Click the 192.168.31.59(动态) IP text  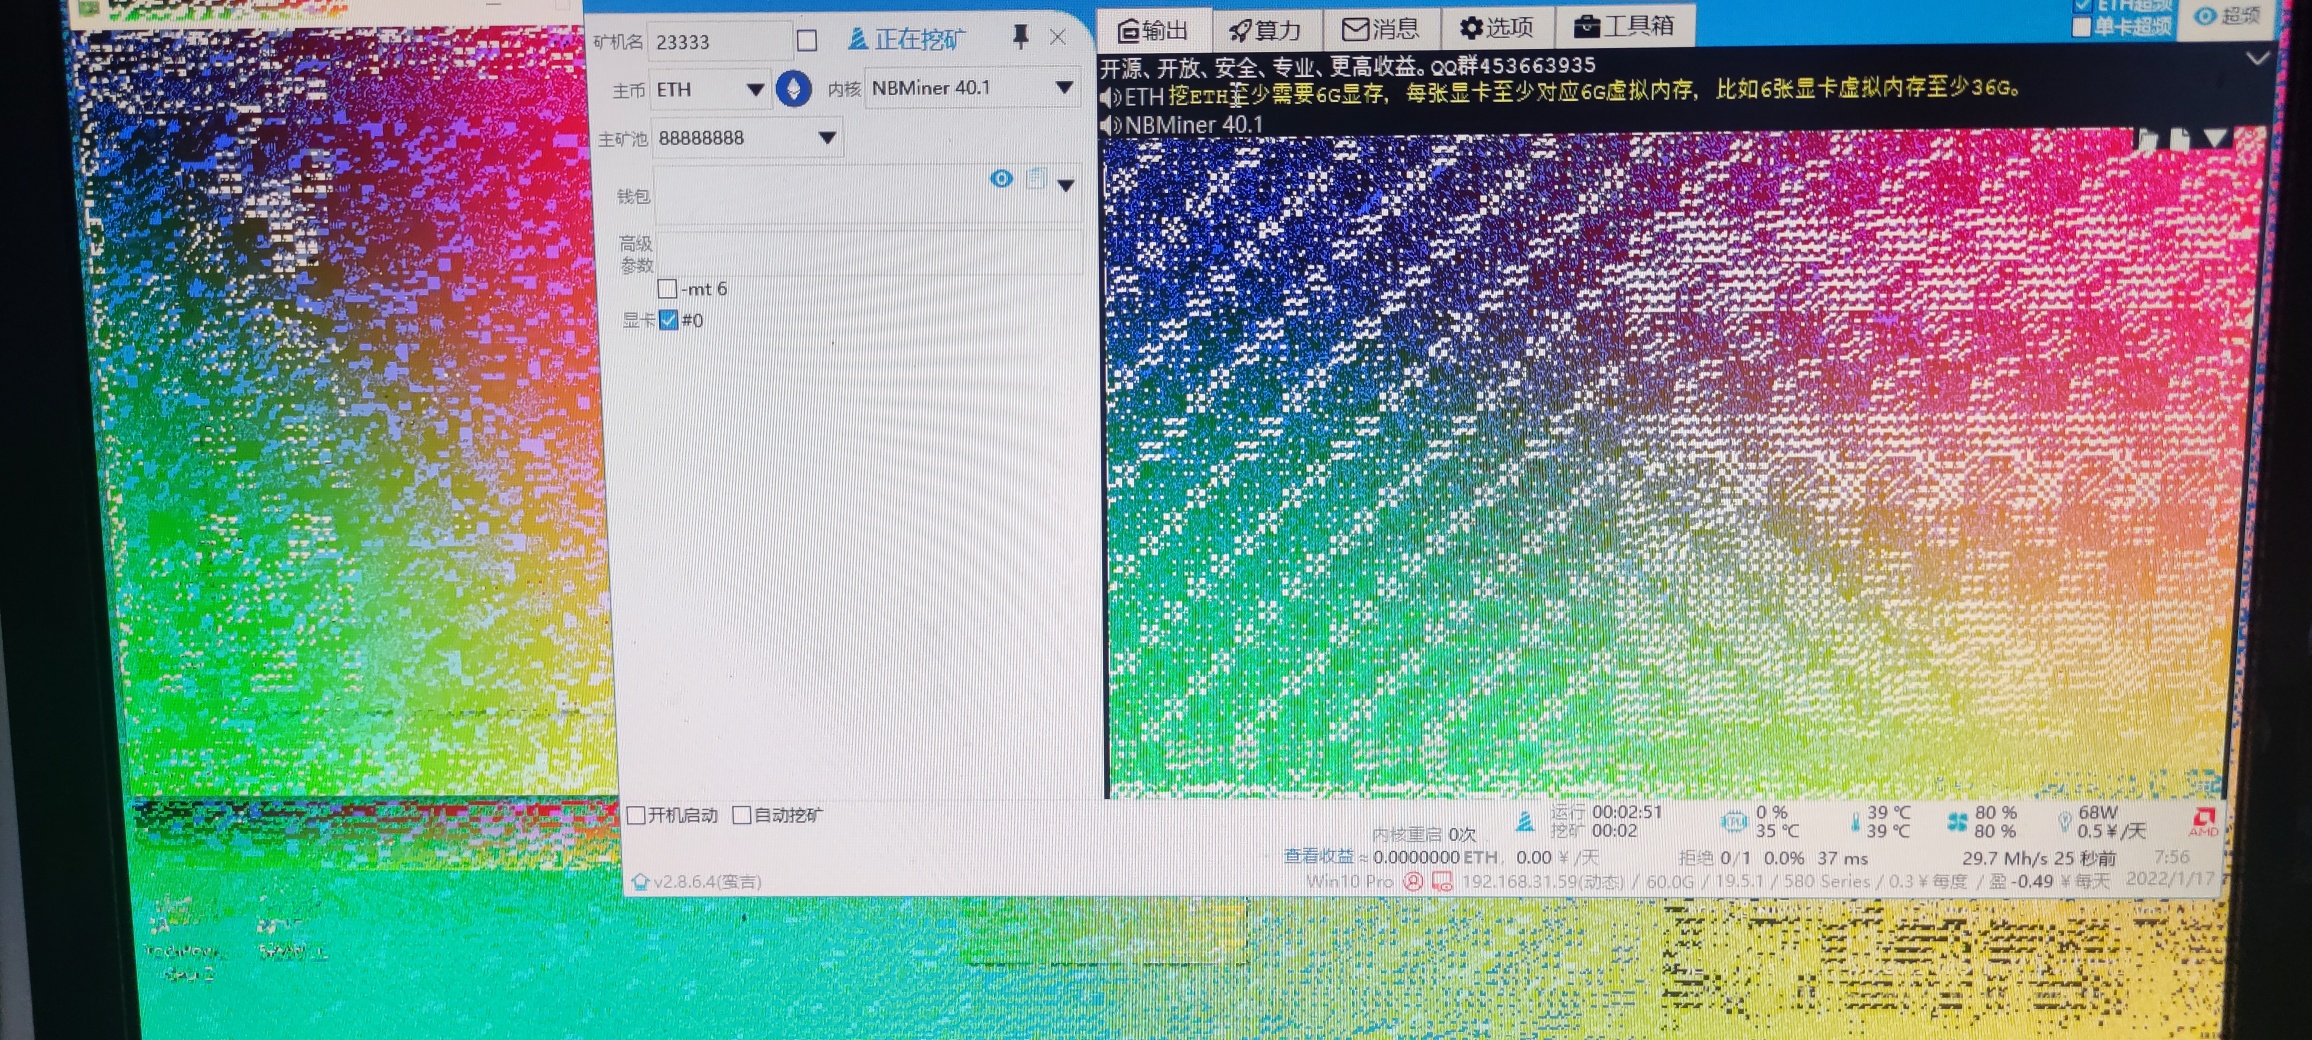coord(1543,882)
